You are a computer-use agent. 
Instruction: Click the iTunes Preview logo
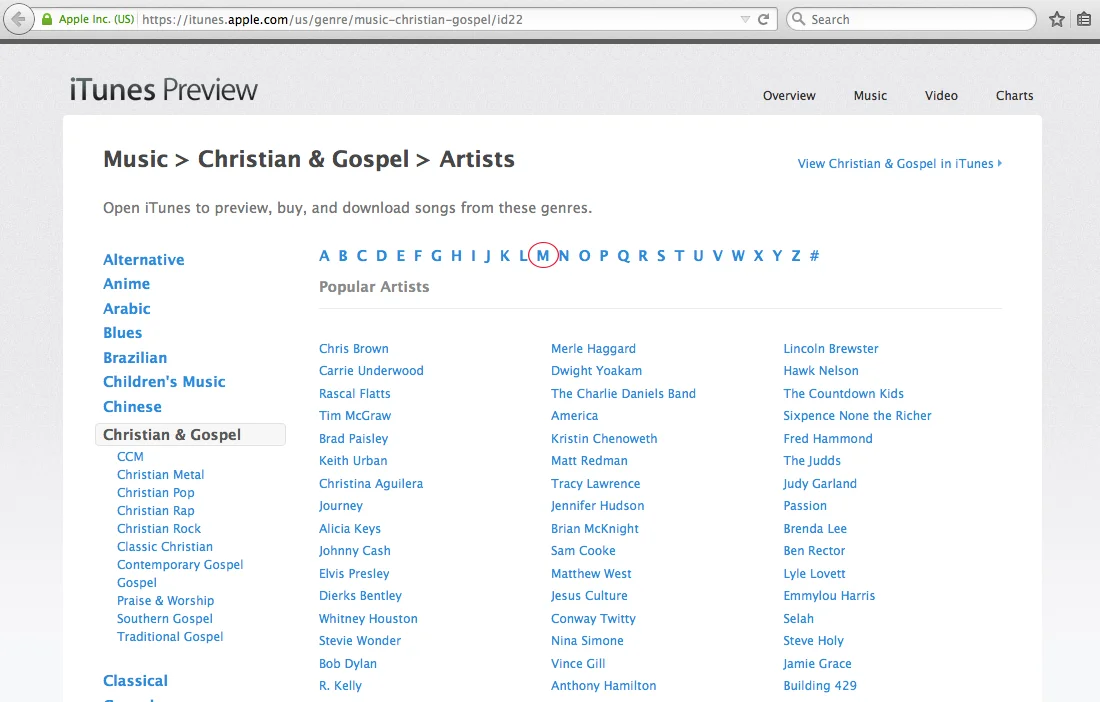click(x=163, y=90)
